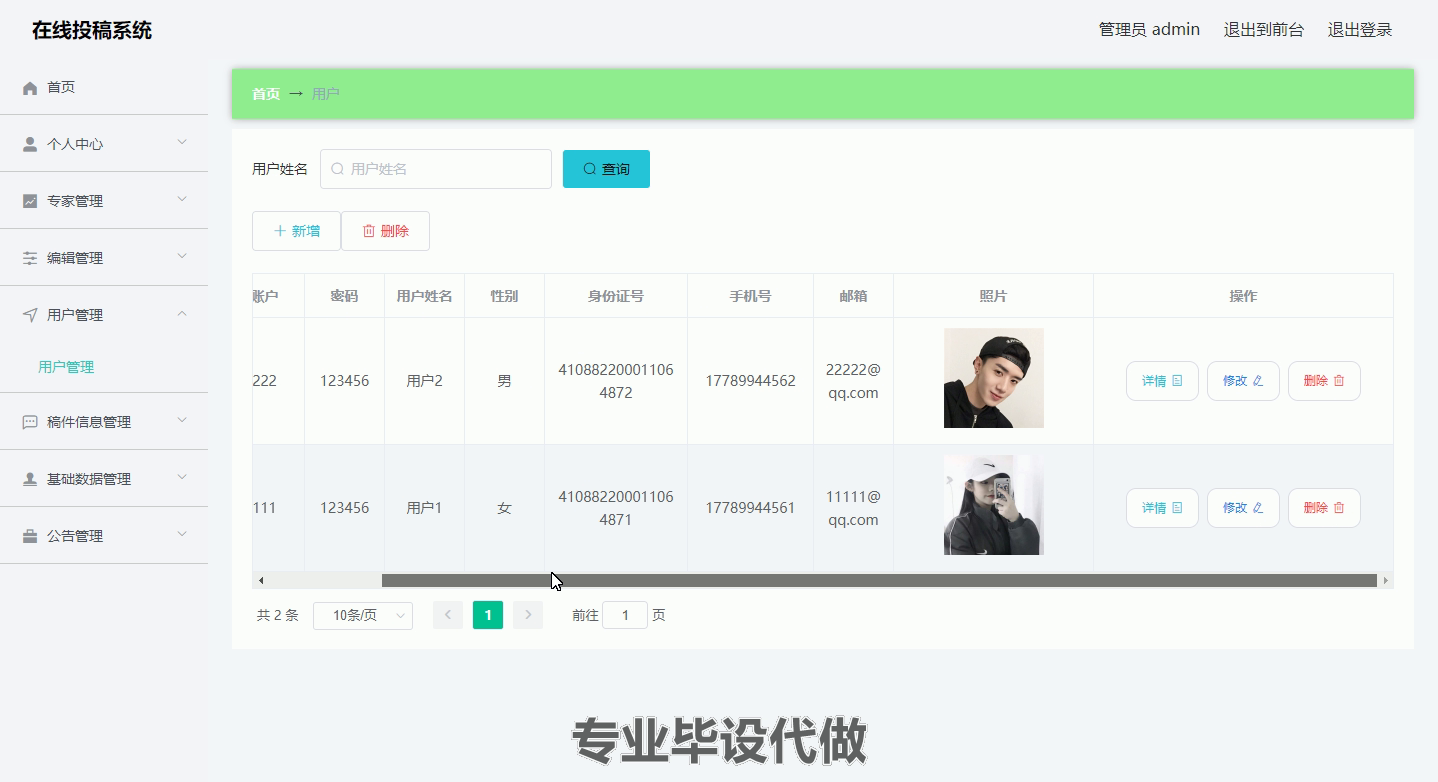Click the chat bubble icon beside 稿件信息管理

pyautogui.click(x=30, y=422)
